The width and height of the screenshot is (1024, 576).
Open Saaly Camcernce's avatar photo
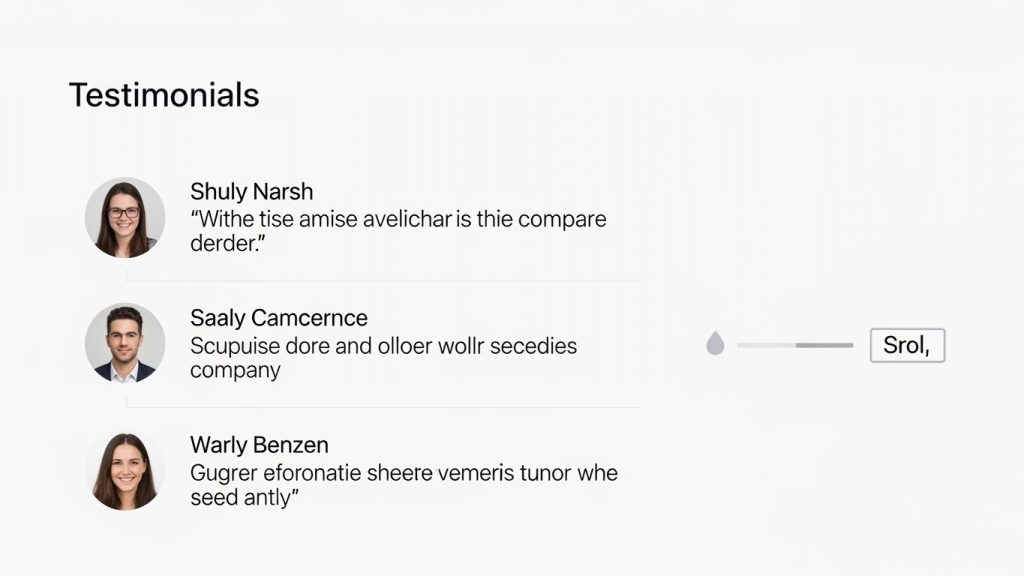pos(125,343)
